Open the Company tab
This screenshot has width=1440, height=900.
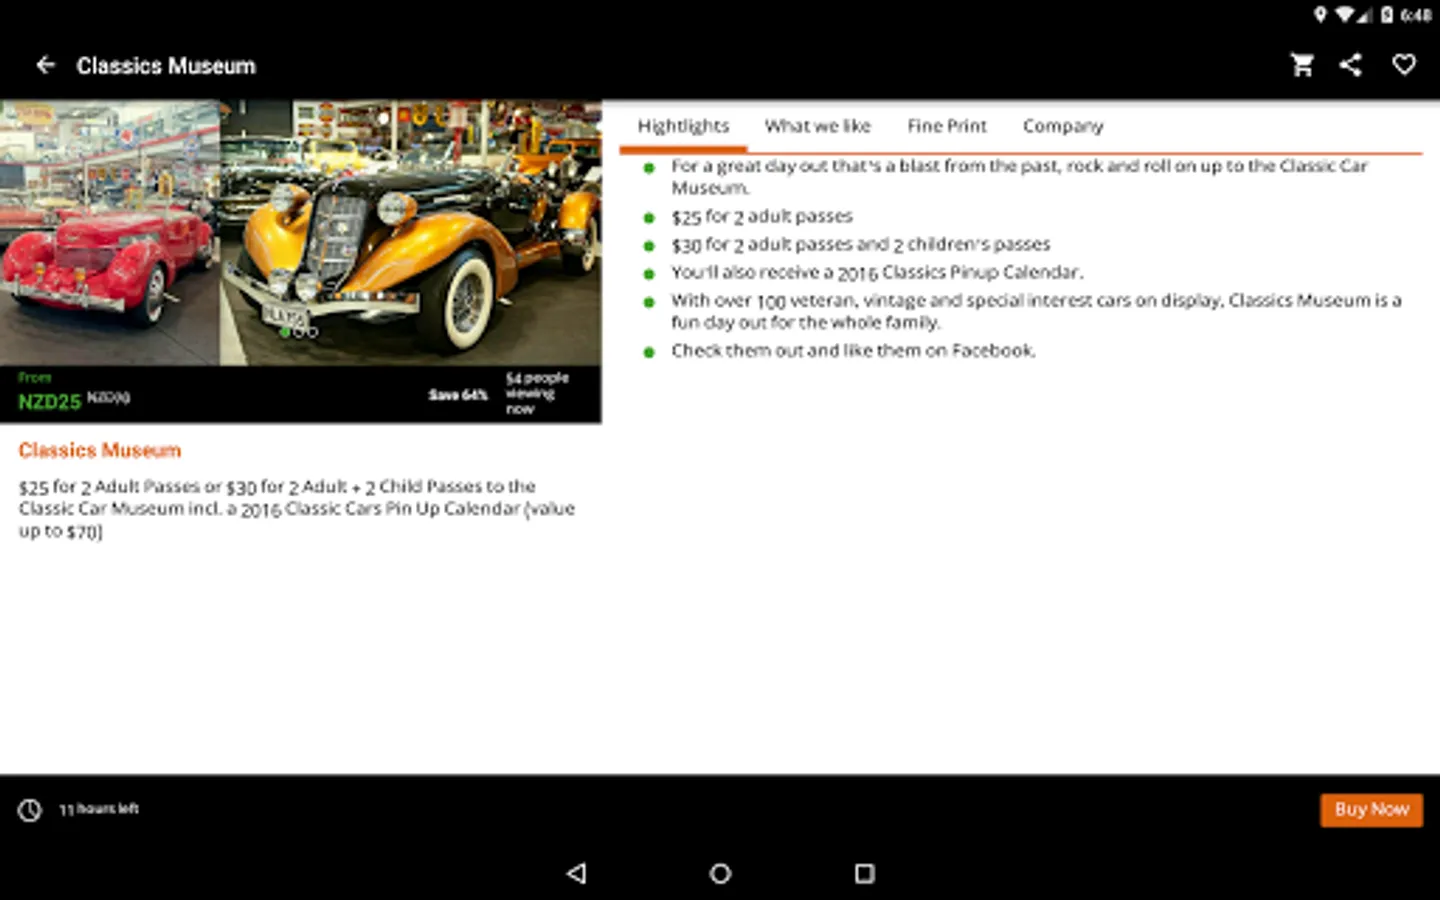click(1063, 126)
